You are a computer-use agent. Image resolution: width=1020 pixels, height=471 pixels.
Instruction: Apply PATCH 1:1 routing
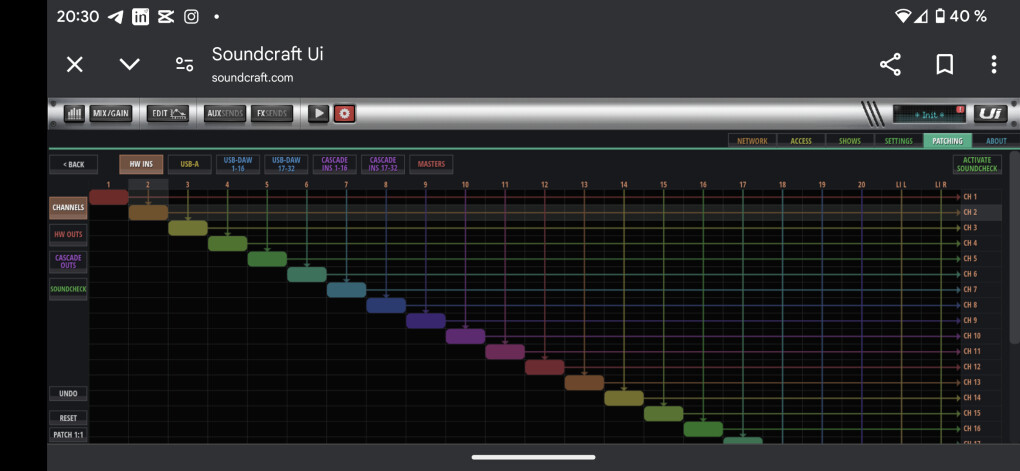point(68,435)
